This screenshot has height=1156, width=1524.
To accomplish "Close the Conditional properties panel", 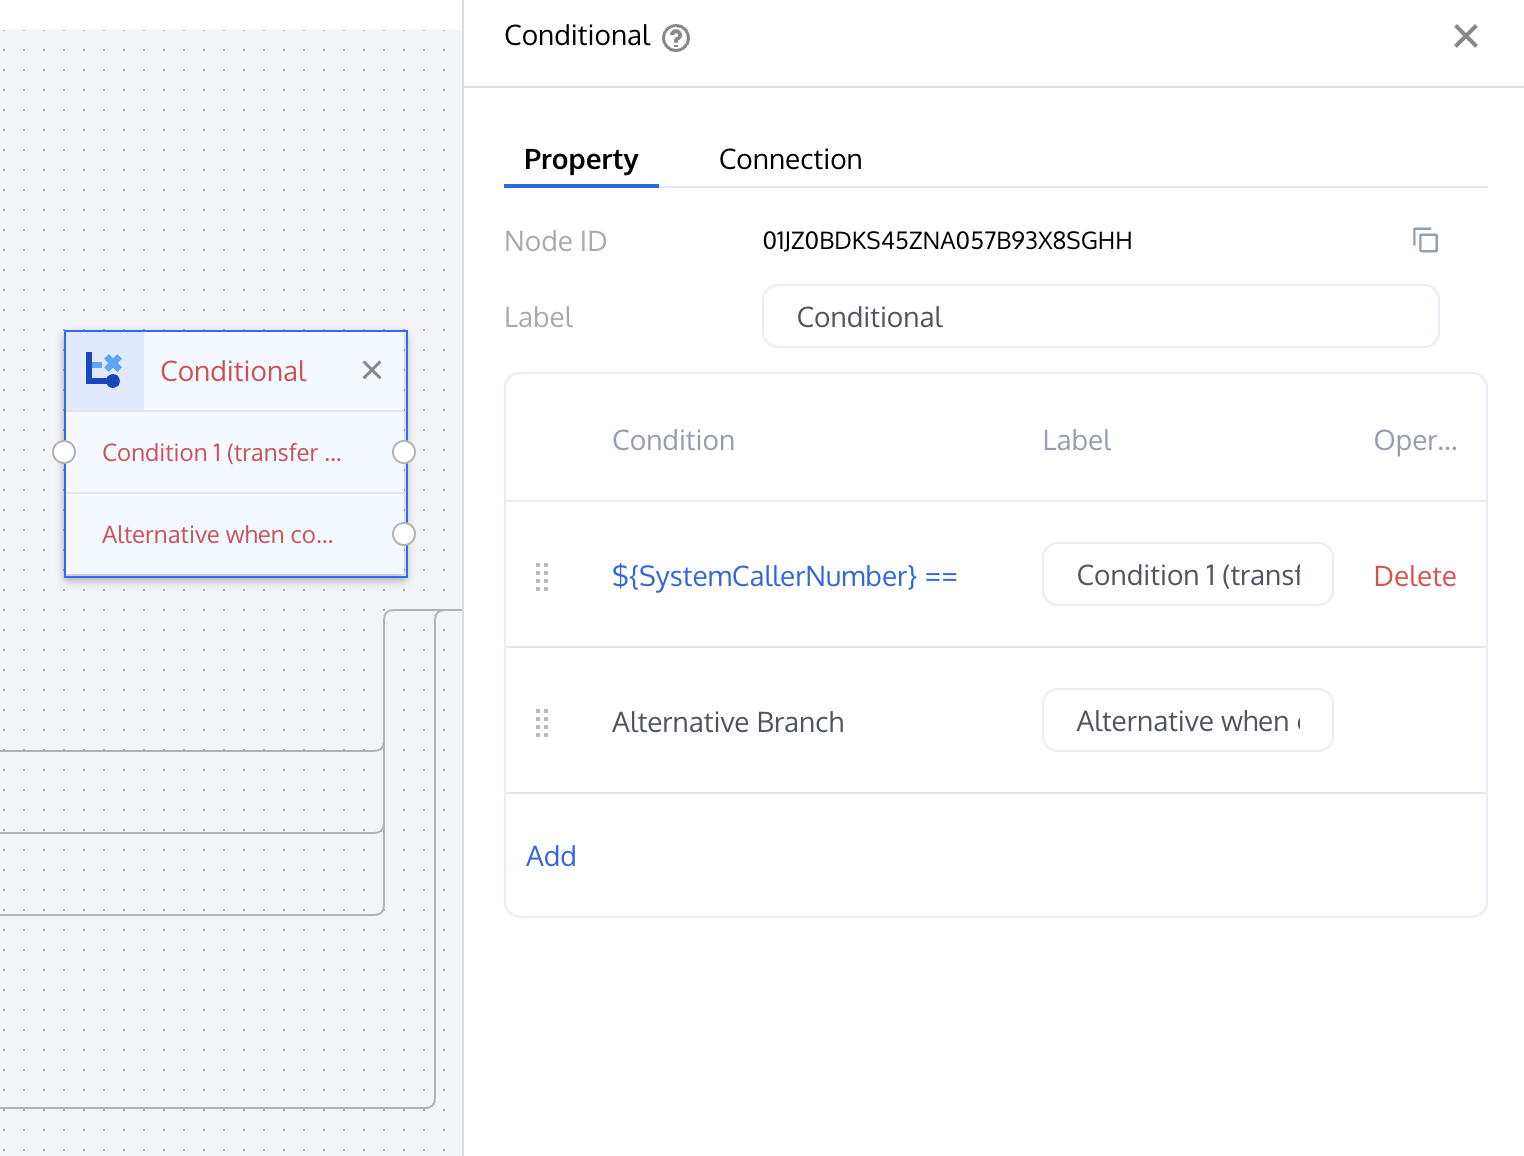I will click(x=1465, y=37).
